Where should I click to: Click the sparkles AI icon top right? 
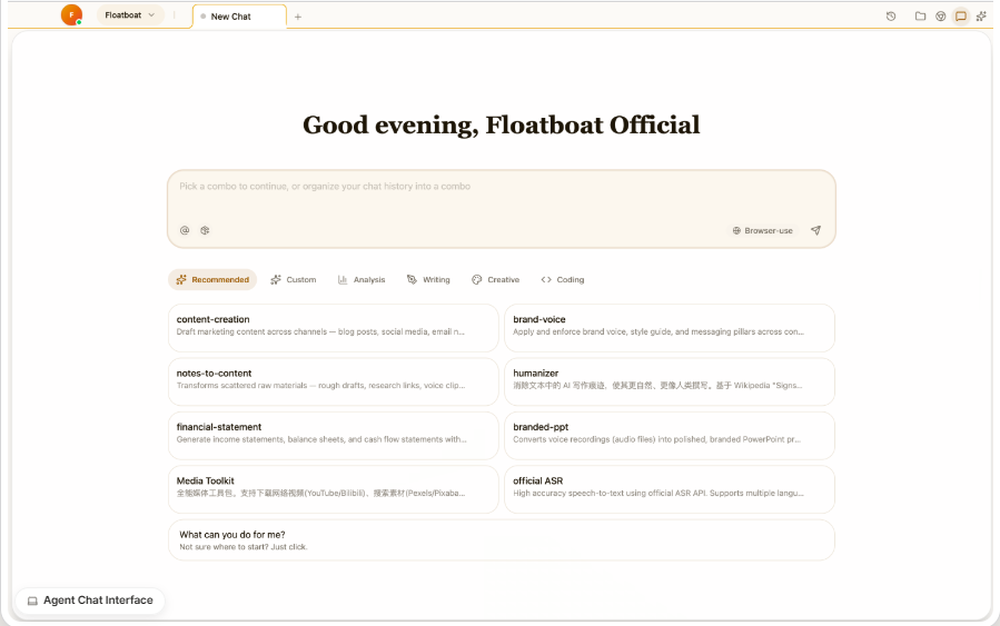tap(983, 16)
